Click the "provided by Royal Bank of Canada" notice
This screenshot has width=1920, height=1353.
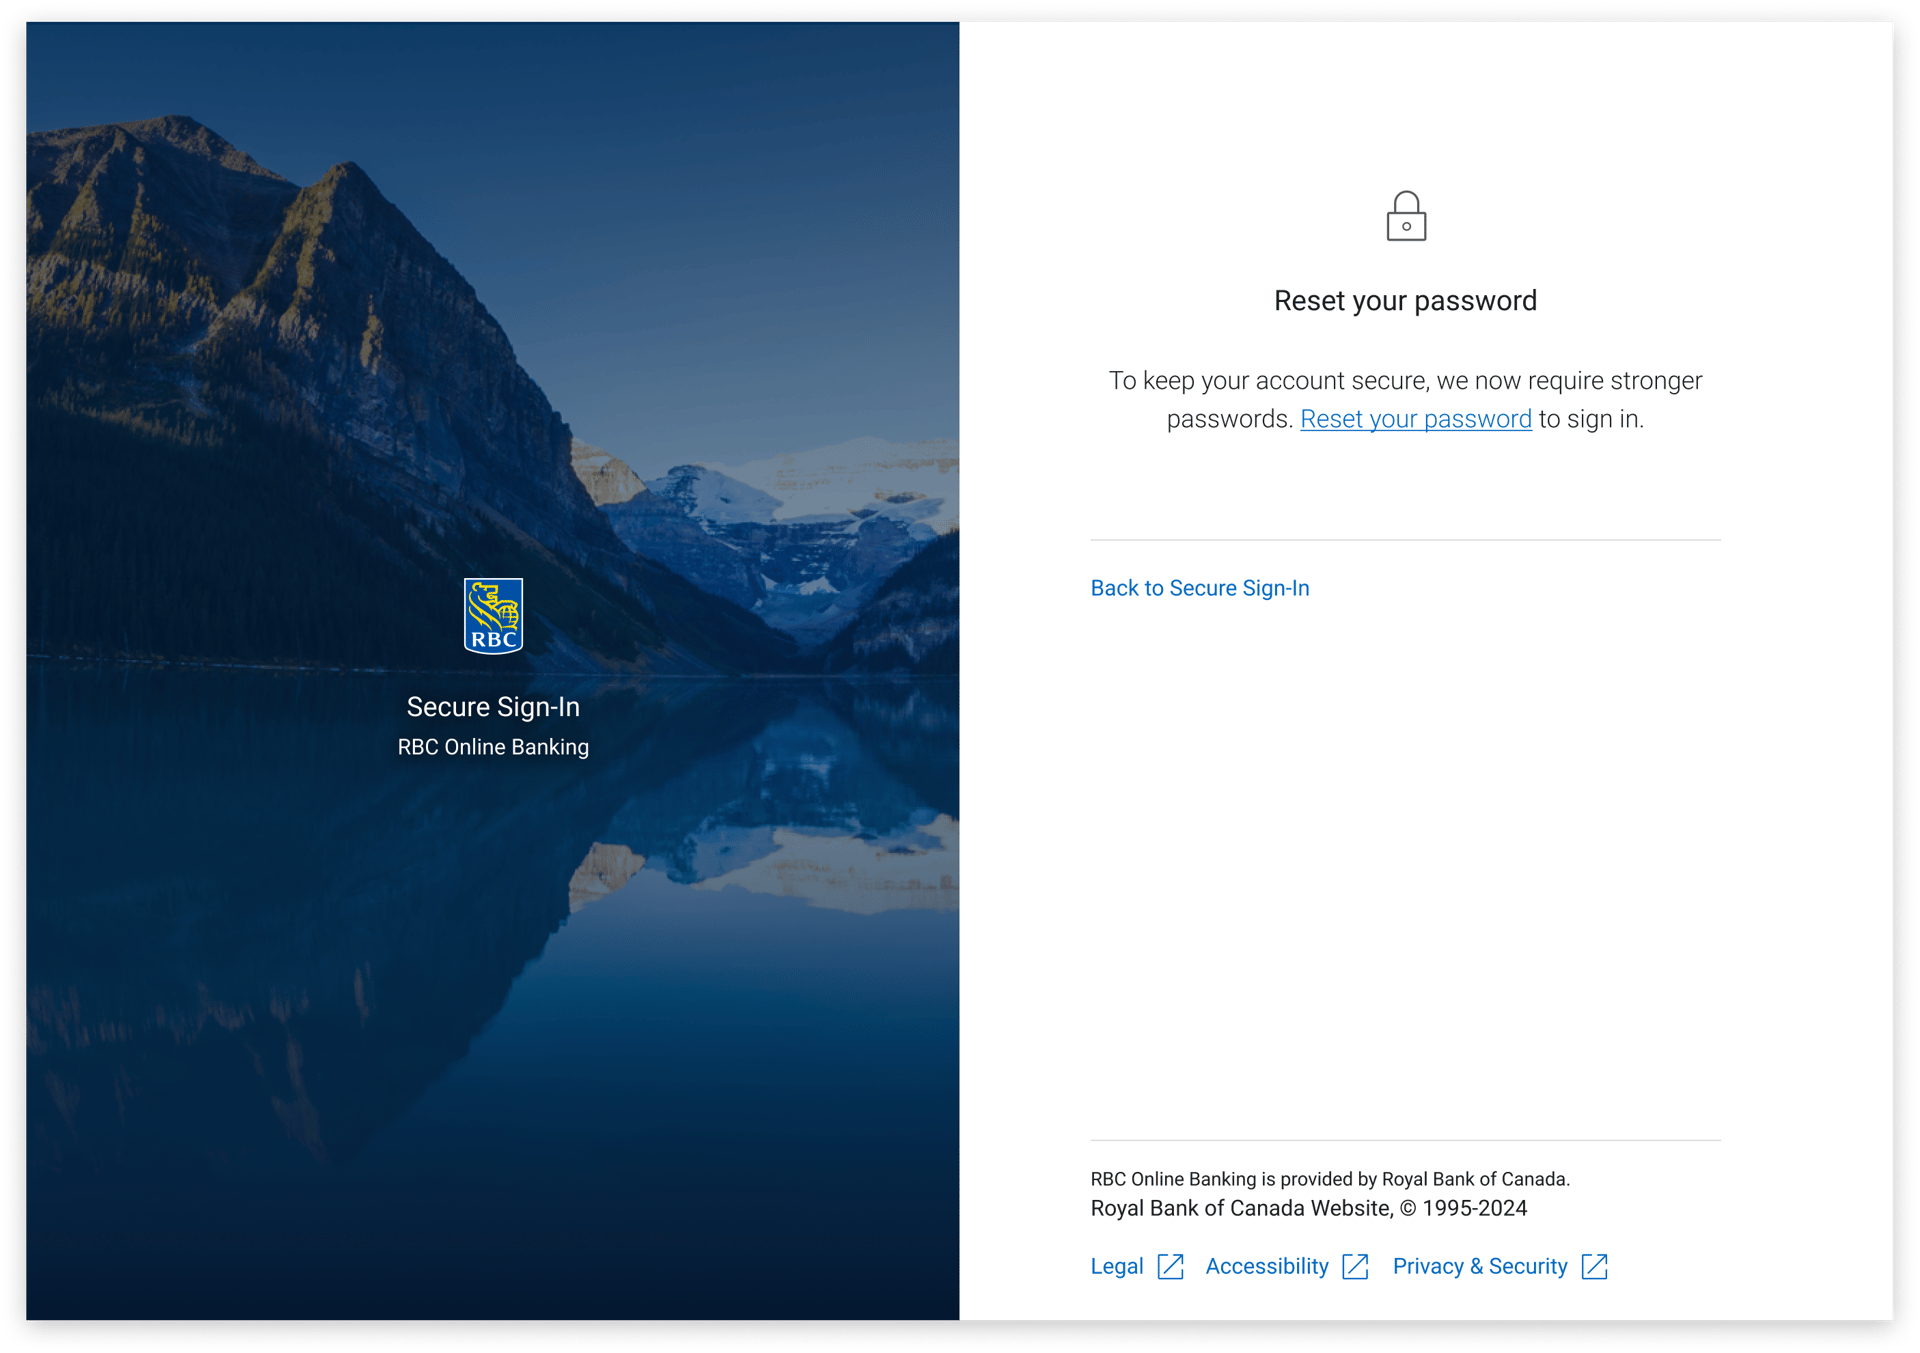(x=1330, y=1179)
